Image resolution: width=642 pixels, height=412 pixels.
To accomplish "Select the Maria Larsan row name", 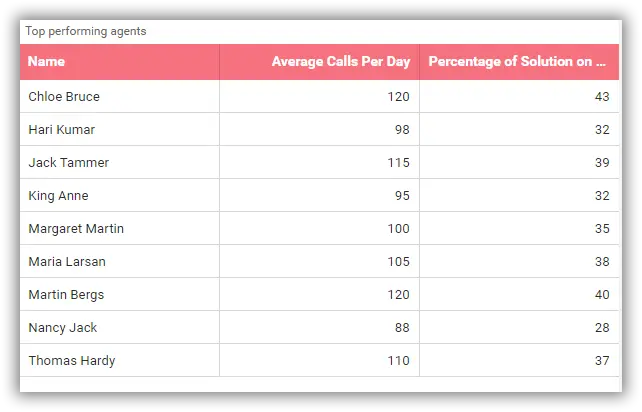I will pos(67,262).
